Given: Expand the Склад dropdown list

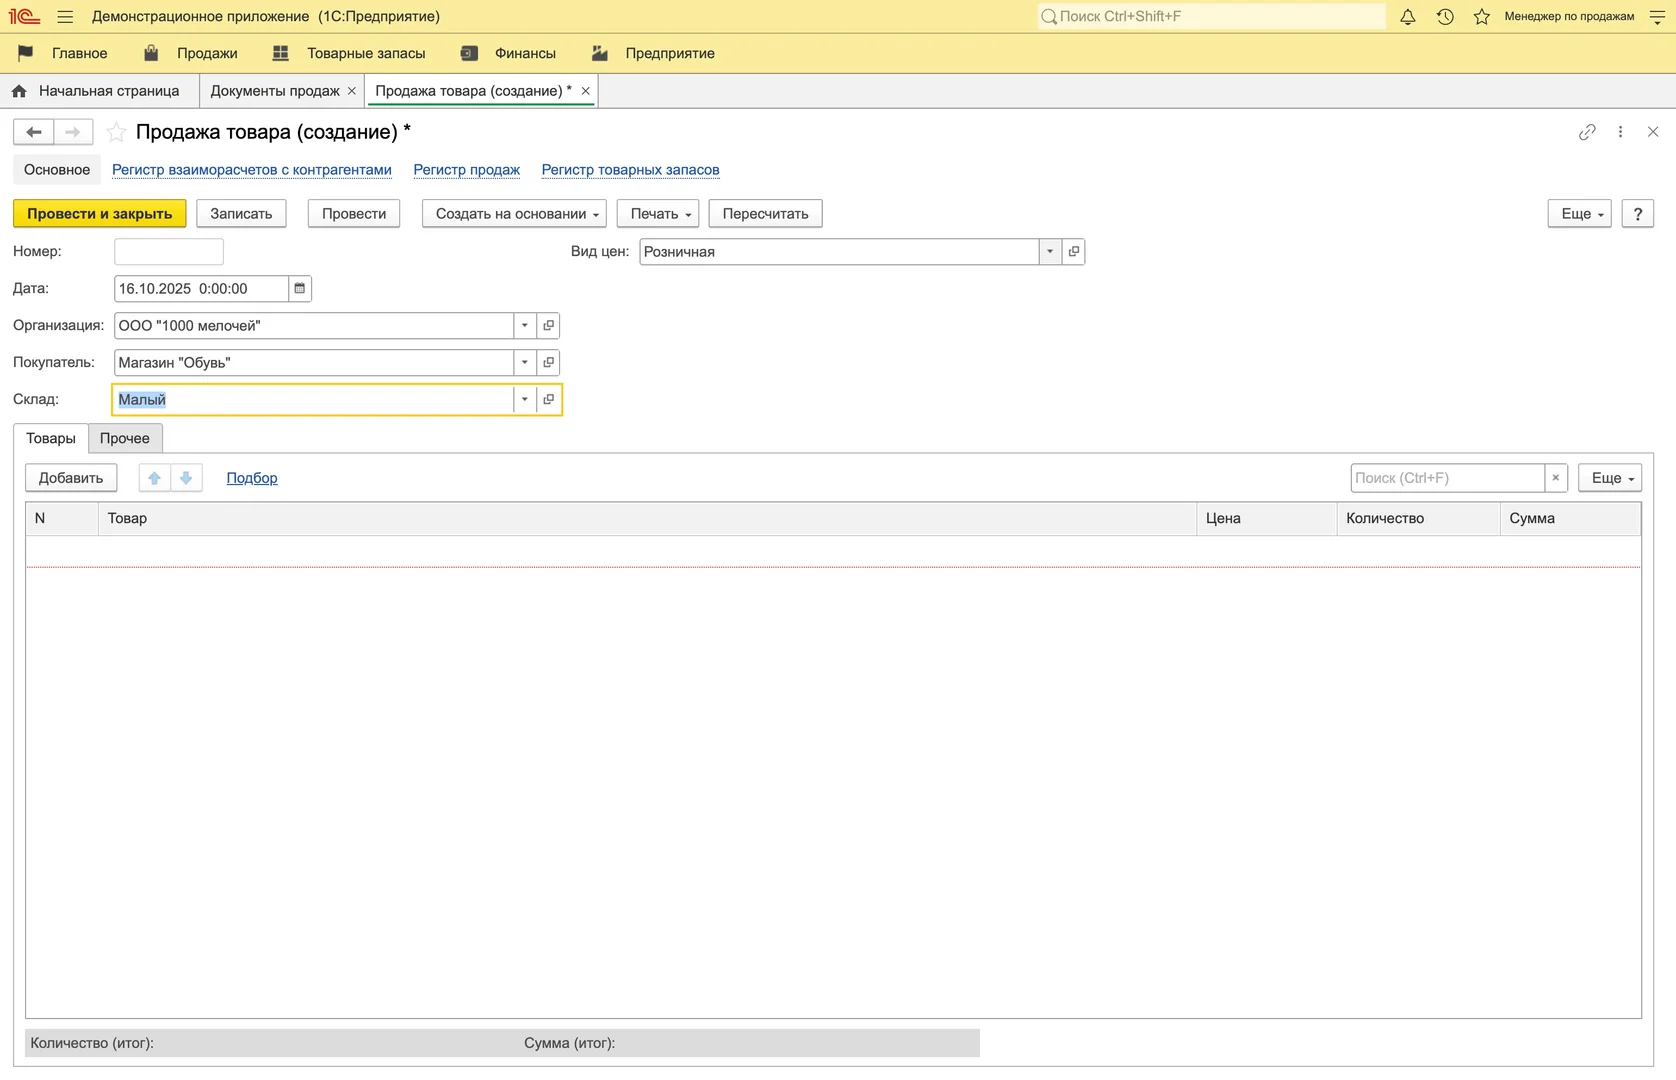Looking at the screenshot, I should point(524,400).
